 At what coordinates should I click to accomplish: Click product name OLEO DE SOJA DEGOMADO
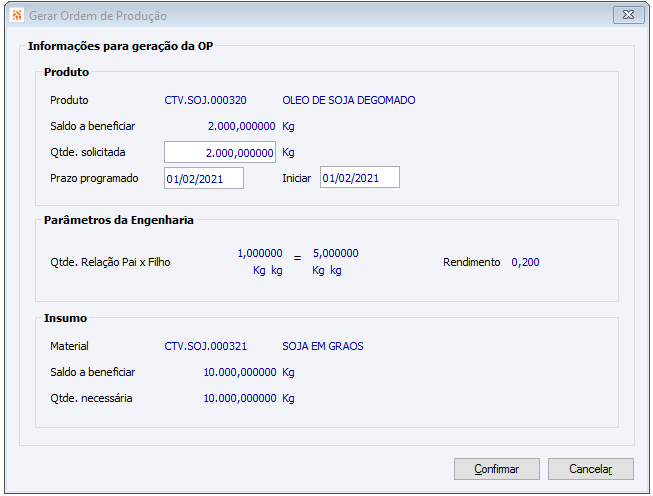[349, 100]
